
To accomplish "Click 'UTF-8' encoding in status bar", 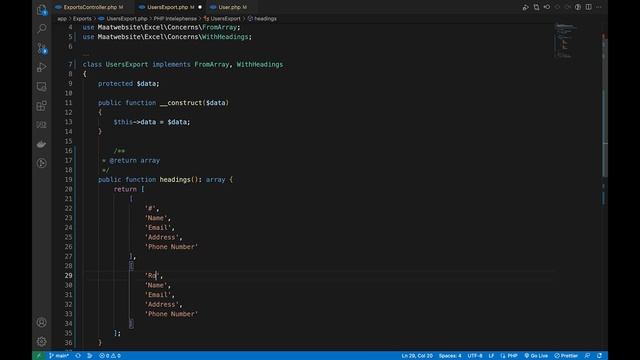I will click(475, 356).
